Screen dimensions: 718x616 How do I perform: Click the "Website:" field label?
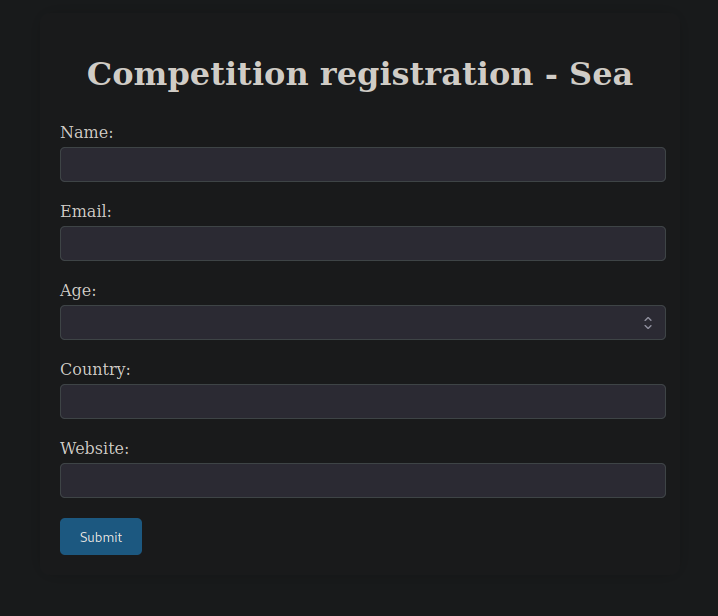click(x=95, y=449)
